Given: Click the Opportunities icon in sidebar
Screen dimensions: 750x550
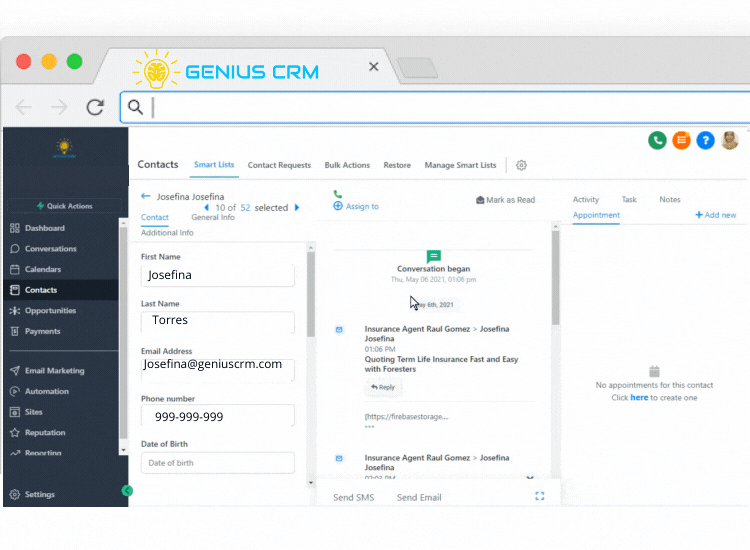Looking at the screenshot, I should point(15,310).
